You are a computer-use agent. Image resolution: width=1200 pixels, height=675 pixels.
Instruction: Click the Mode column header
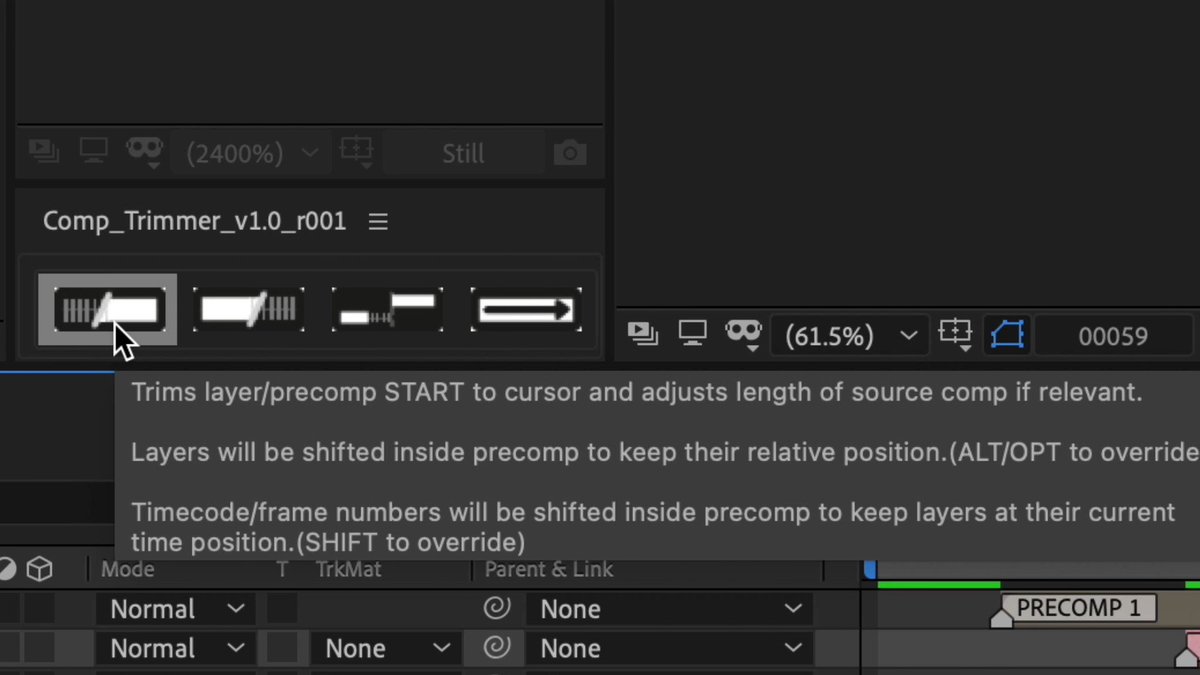tap(128, 569)
